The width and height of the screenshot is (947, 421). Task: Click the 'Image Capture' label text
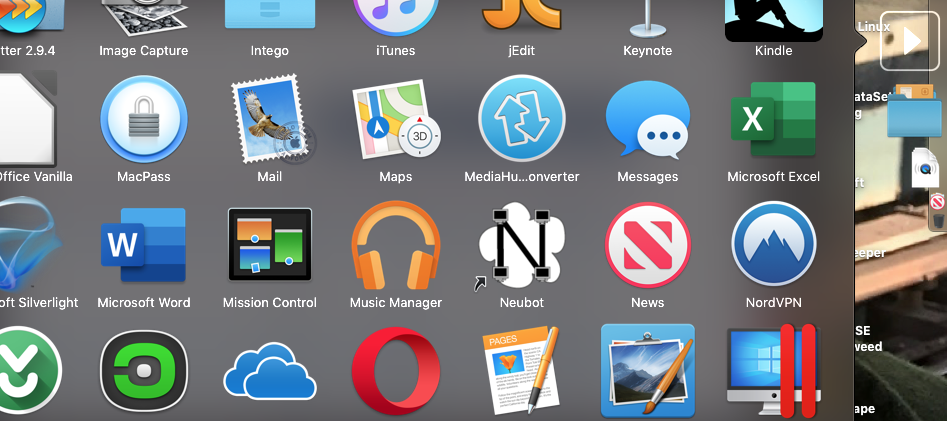coord(144,51)
